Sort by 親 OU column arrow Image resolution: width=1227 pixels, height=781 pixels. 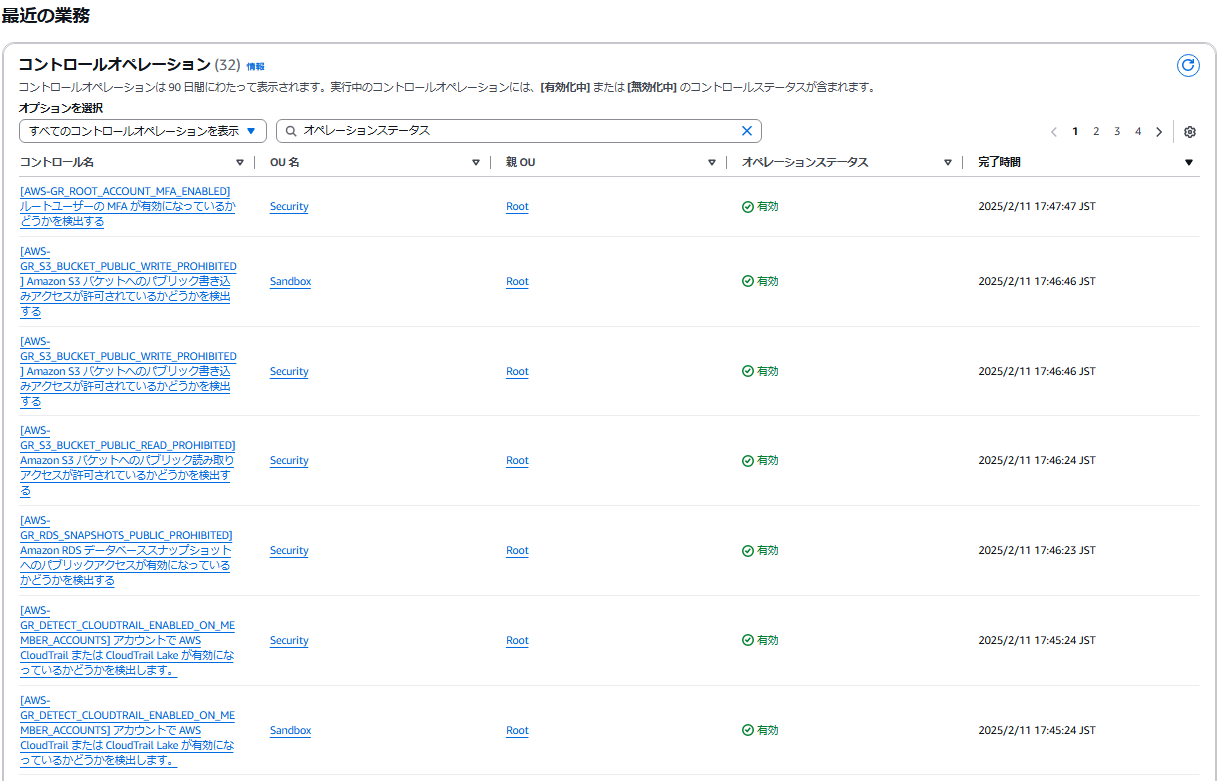pyautogui.click(x=712, y=162)
